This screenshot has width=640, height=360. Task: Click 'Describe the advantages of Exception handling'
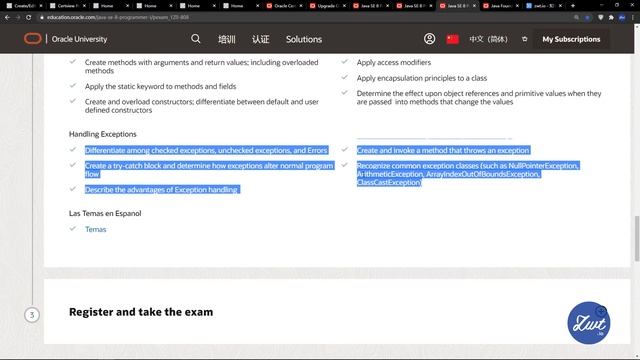click(x=161, y=189)
